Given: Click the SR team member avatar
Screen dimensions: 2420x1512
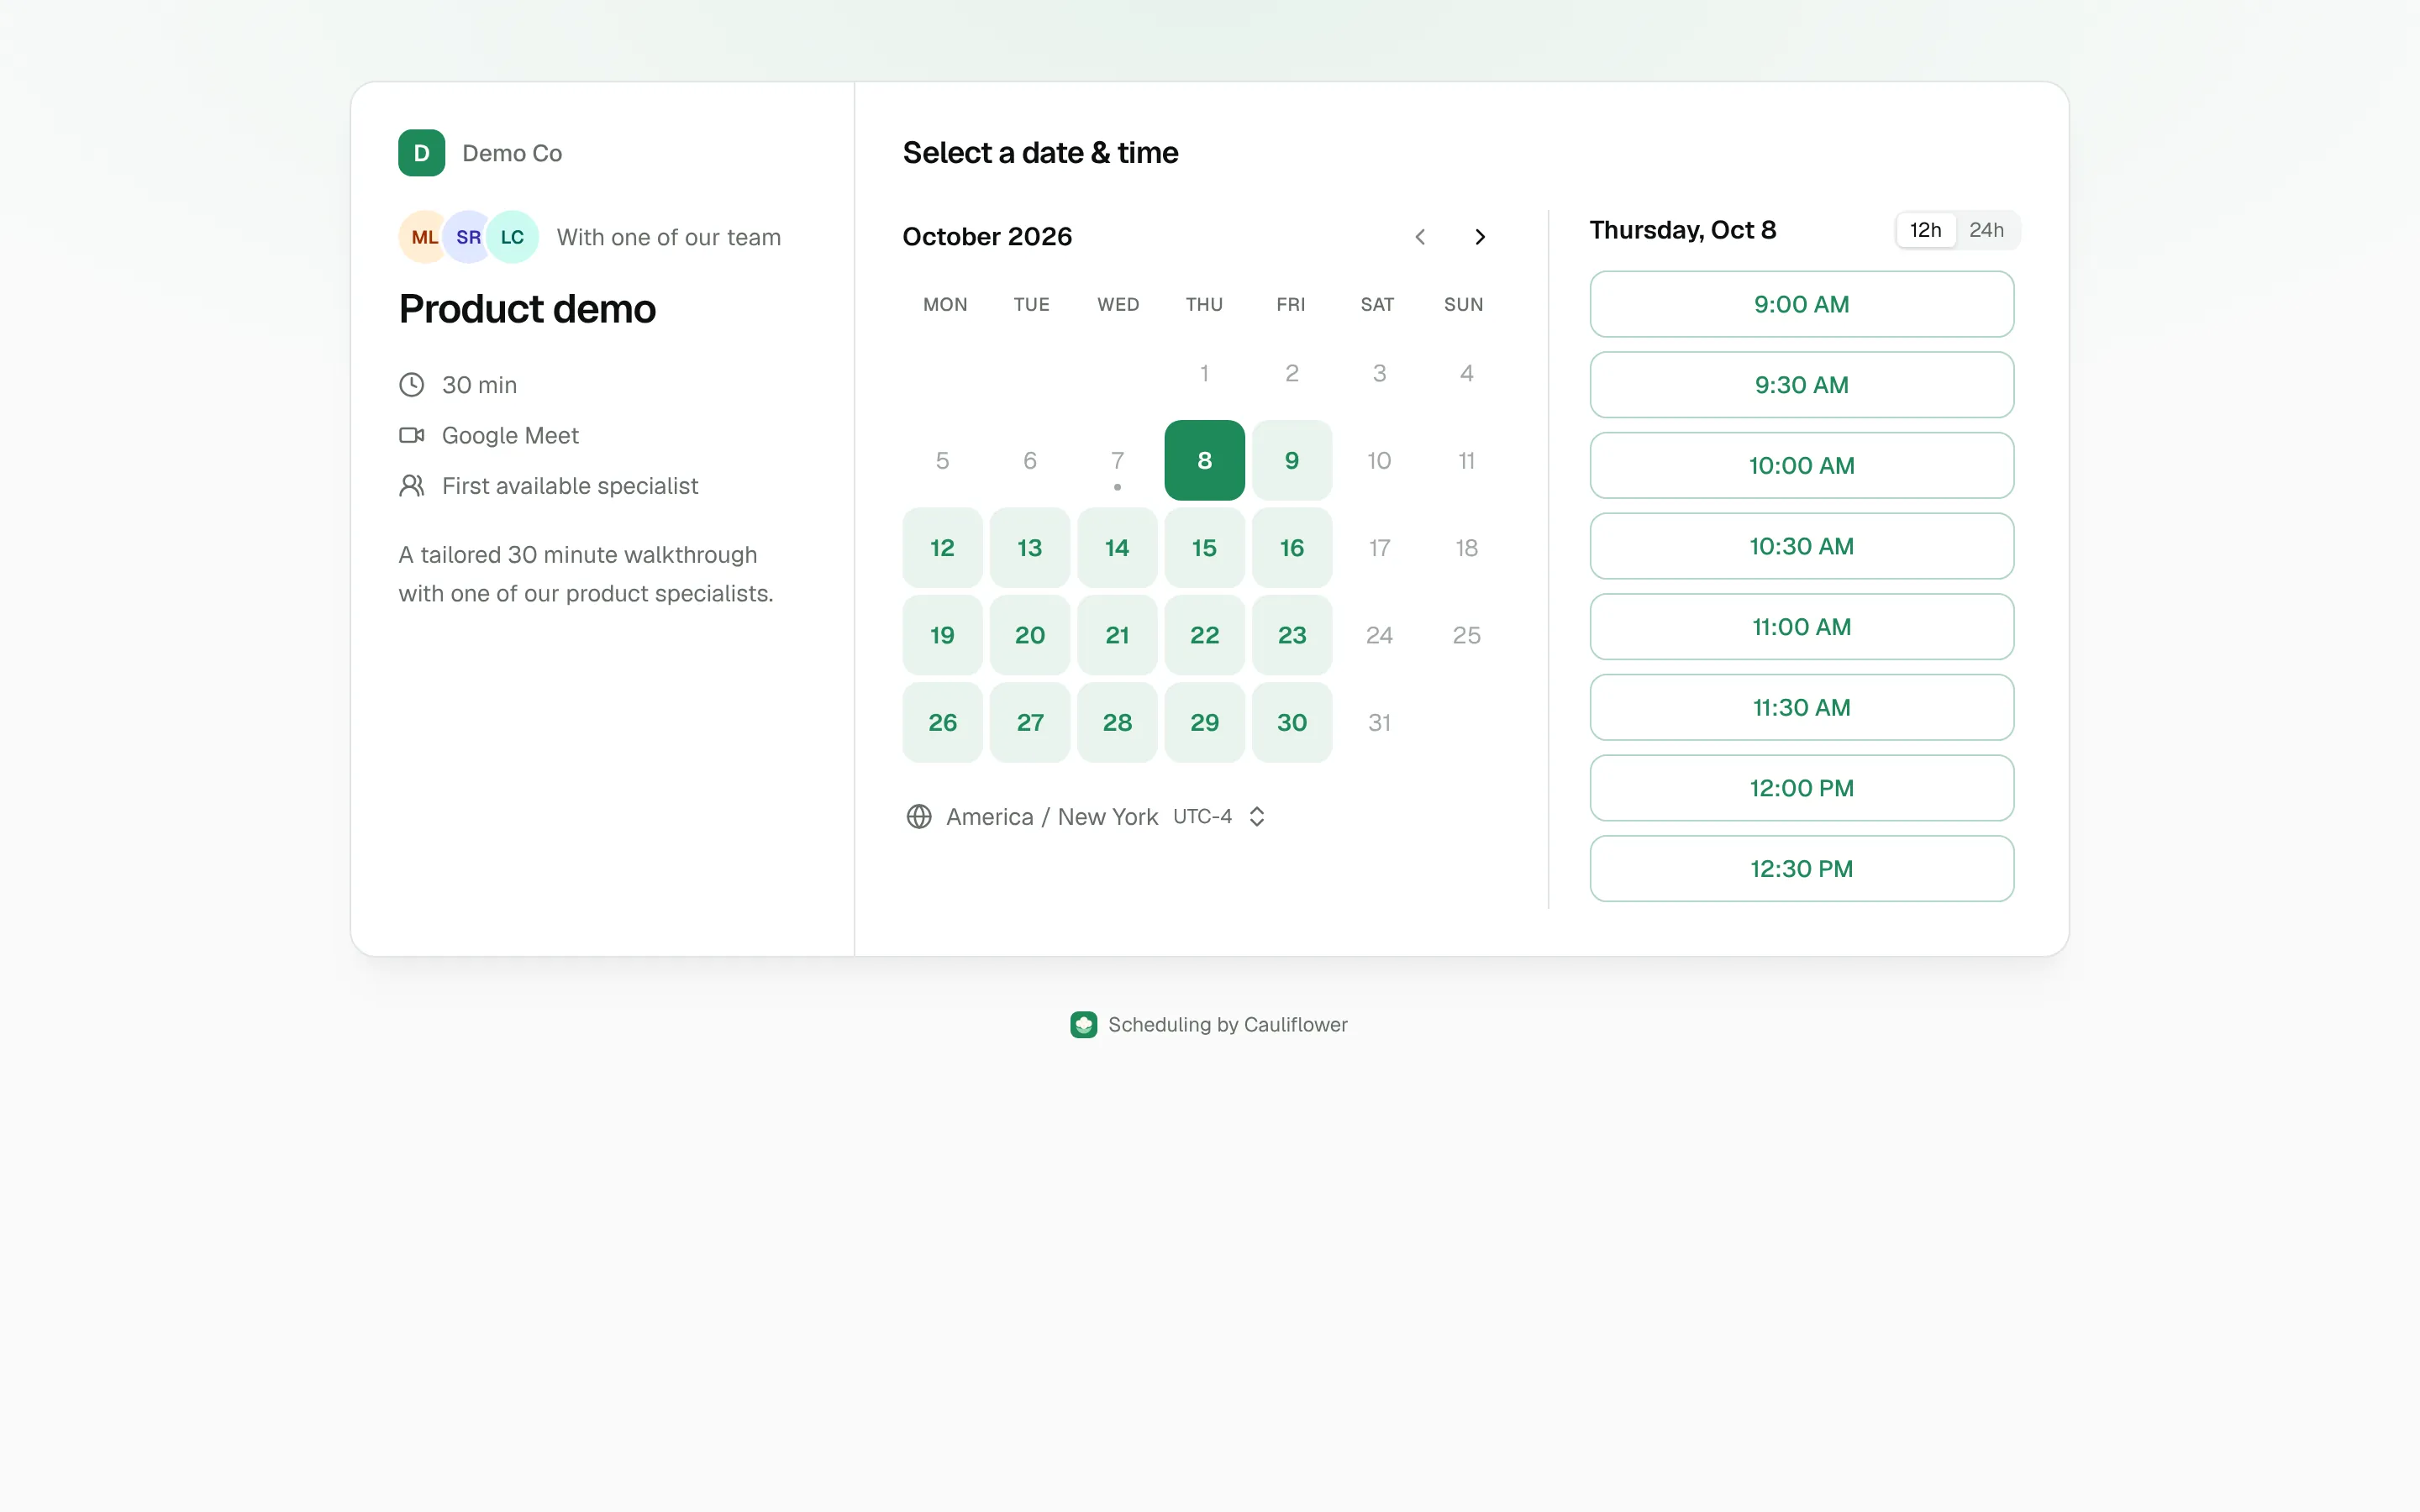Looking at the screenshot, I should coord(468,237).
